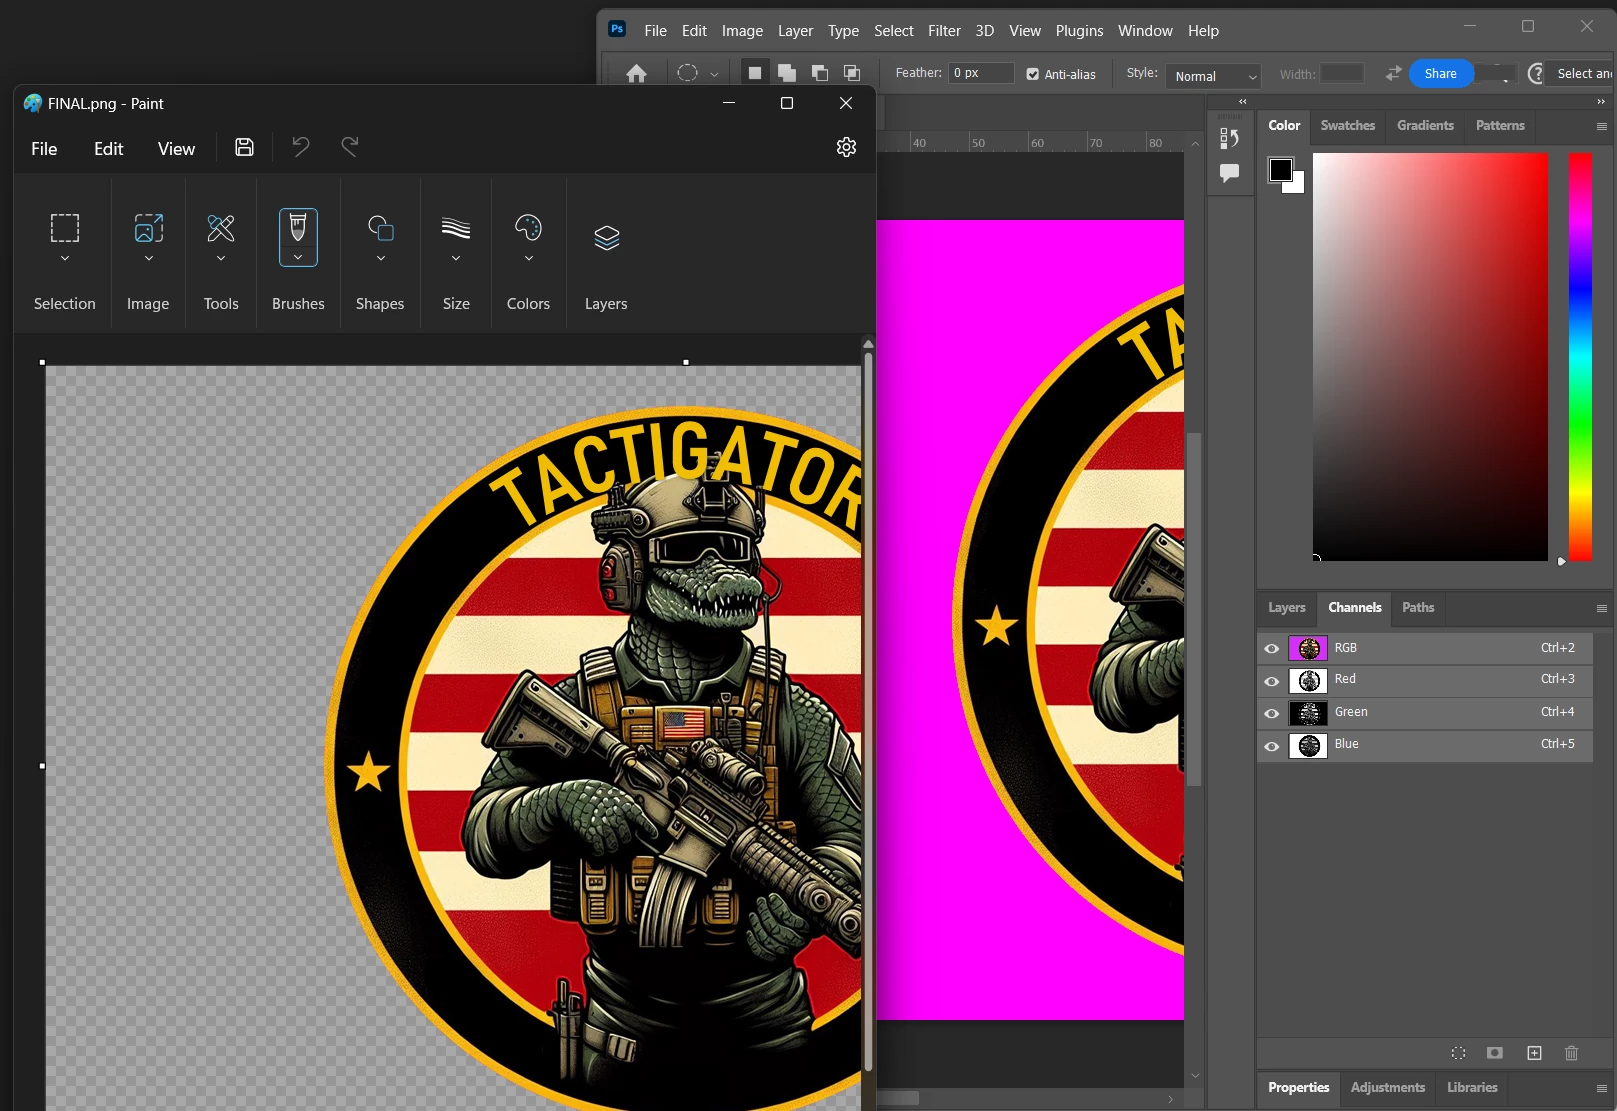Open the Colors palette icon in Paint
Image resolution: width=1617 pixels, height=1111 pixels.
[528, 228]
